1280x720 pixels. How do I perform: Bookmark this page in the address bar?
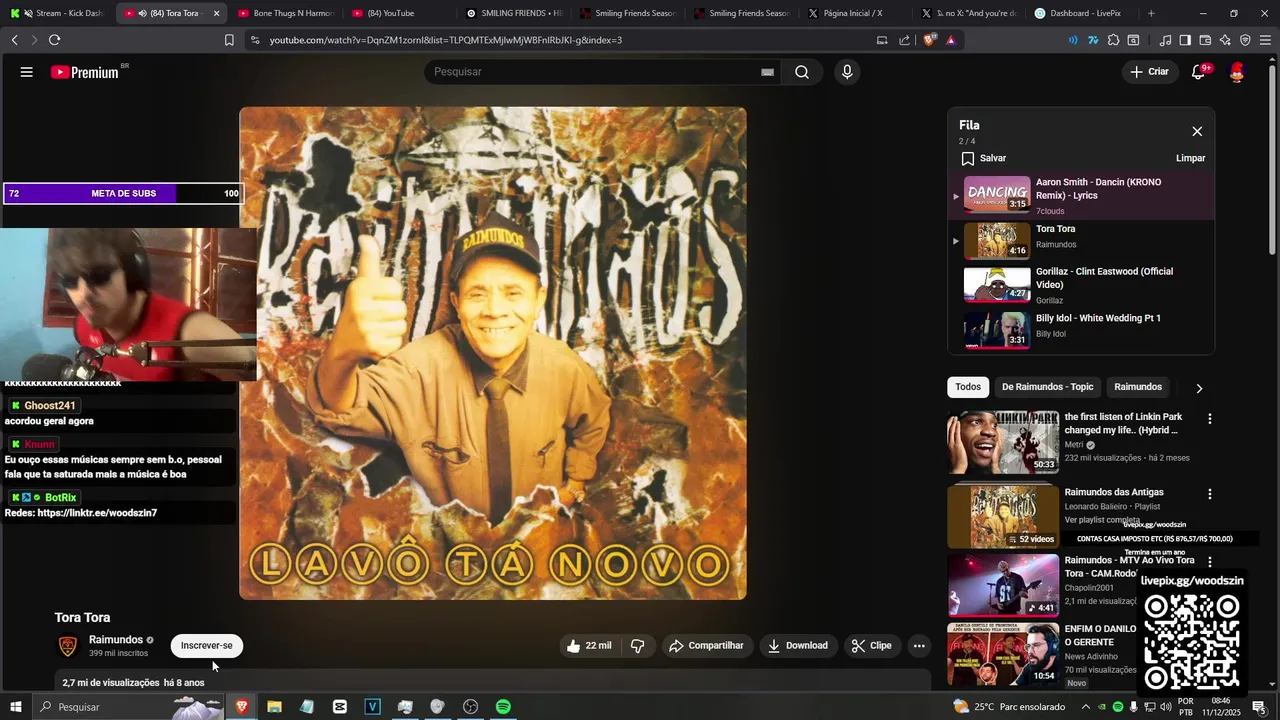pos(229,40)
